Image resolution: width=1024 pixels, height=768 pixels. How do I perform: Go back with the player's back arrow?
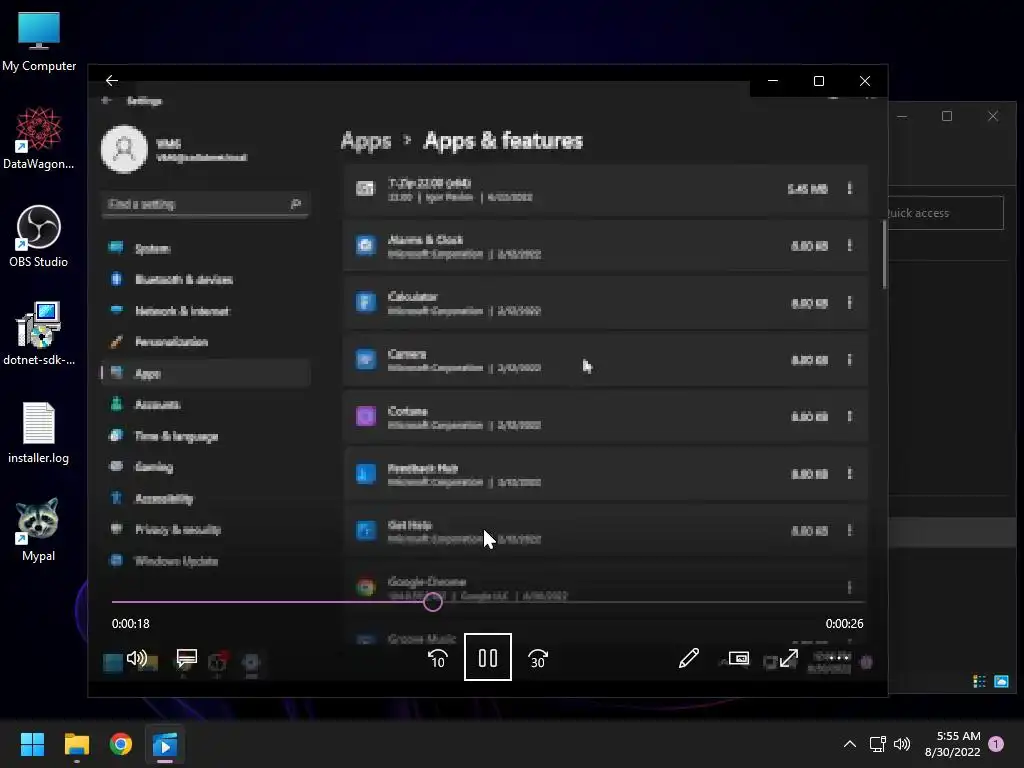coord(112,80)
